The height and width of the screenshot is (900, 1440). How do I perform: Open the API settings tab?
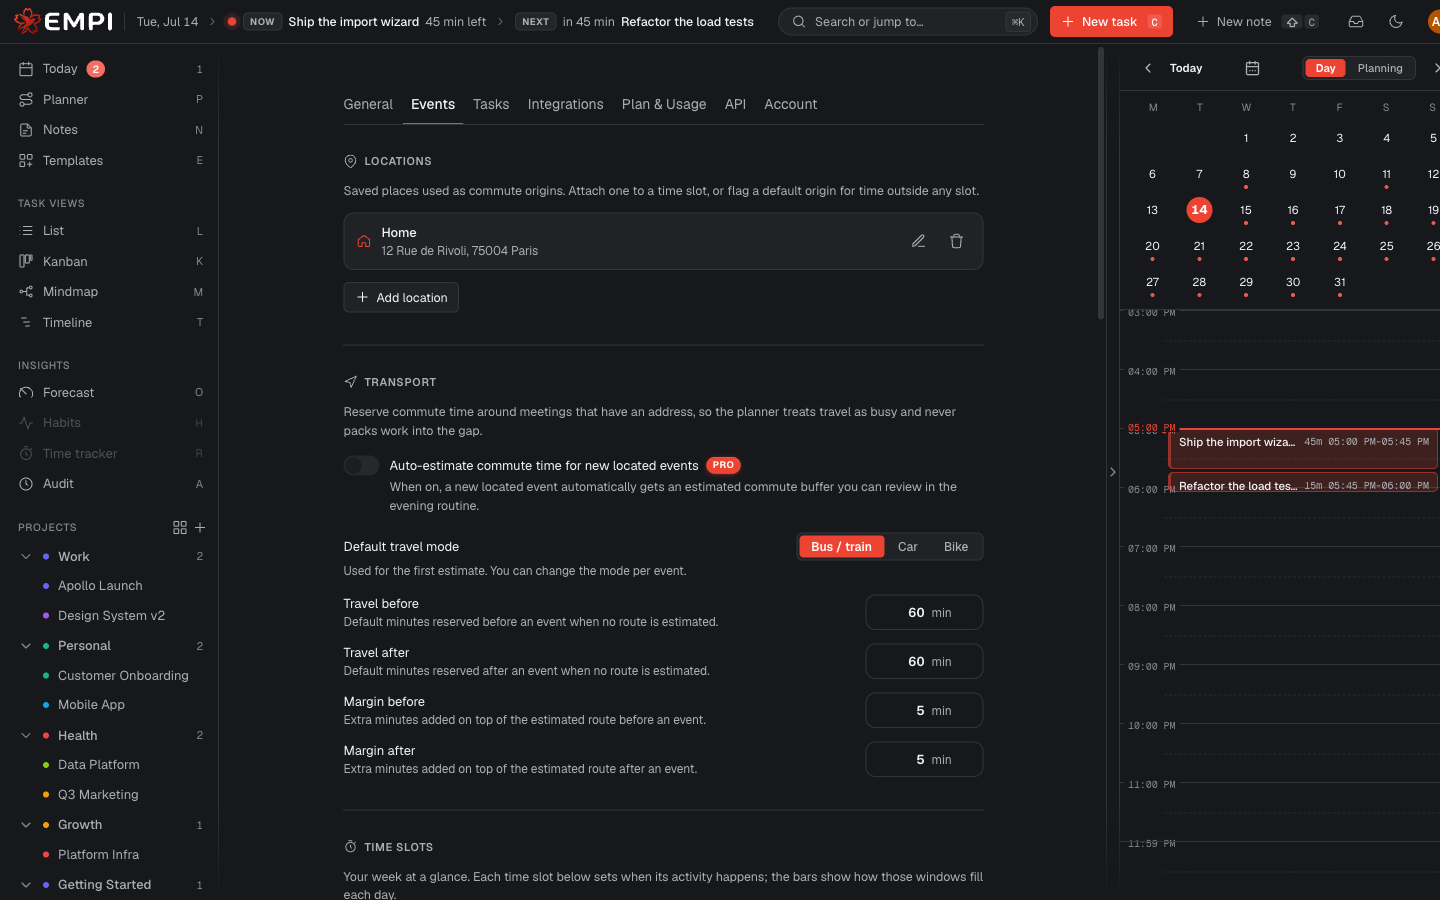(735, 104)
